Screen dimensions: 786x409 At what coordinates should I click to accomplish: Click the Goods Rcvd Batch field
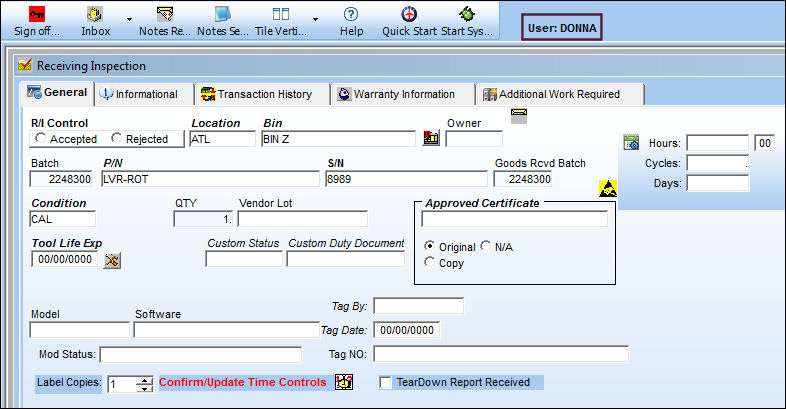[x=522, y=179]
